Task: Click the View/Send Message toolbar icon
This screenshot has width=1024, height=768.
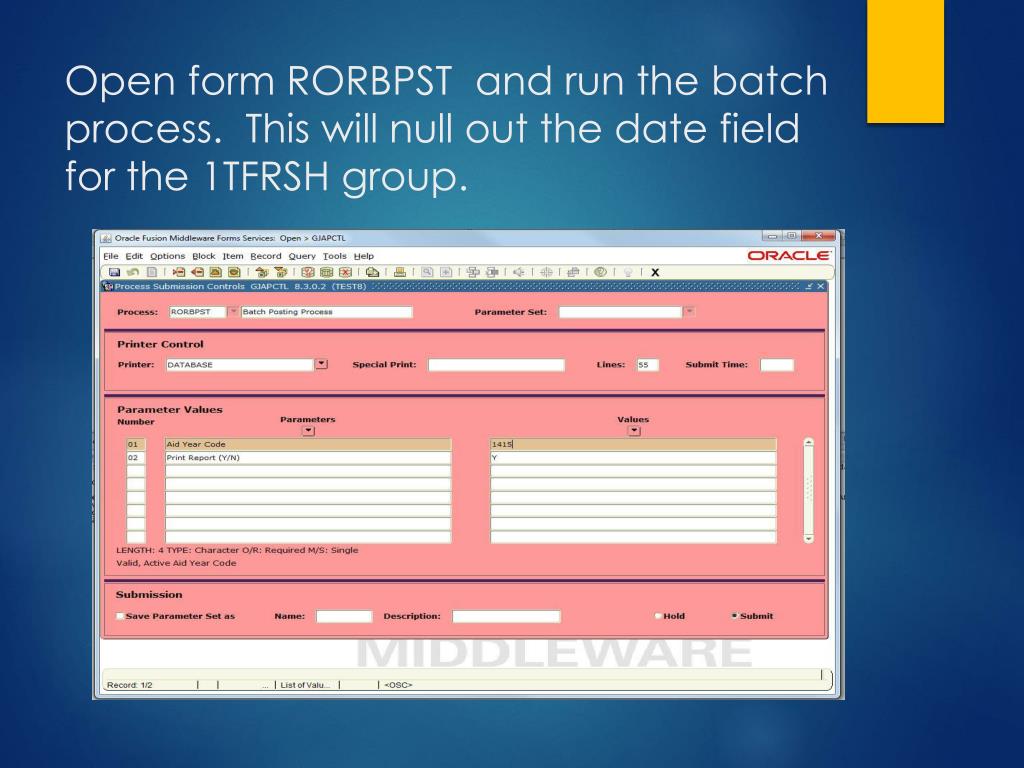Action: tap(373, 272)
